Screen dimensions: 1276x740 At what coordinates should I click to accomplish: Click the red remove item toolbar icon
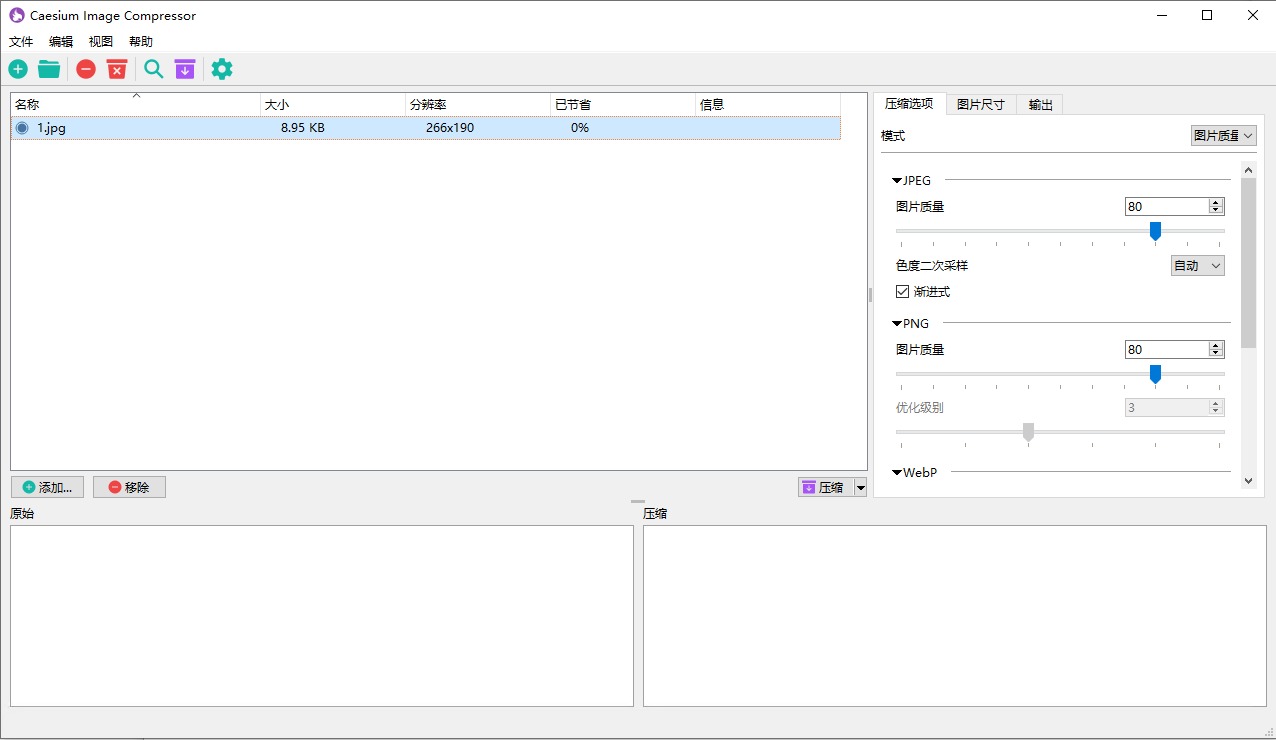86,69
